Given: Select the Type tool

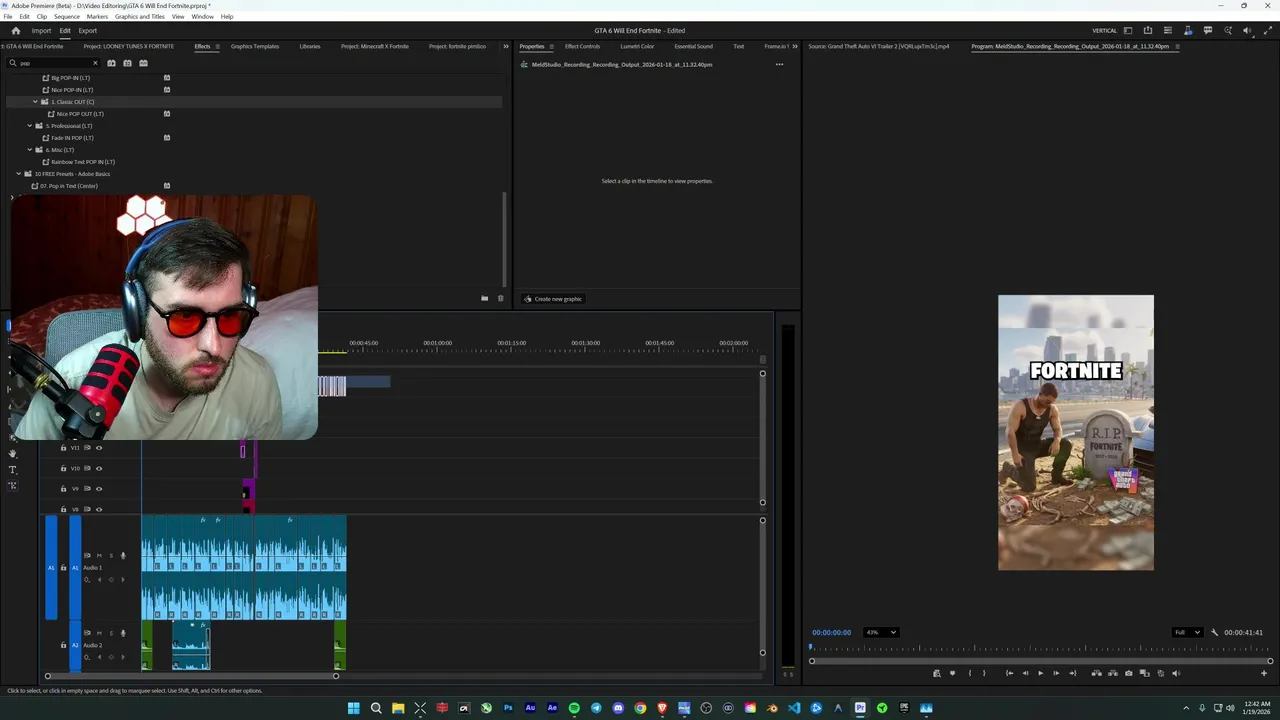Looking at the screenshot, I should tap(12, 469).
